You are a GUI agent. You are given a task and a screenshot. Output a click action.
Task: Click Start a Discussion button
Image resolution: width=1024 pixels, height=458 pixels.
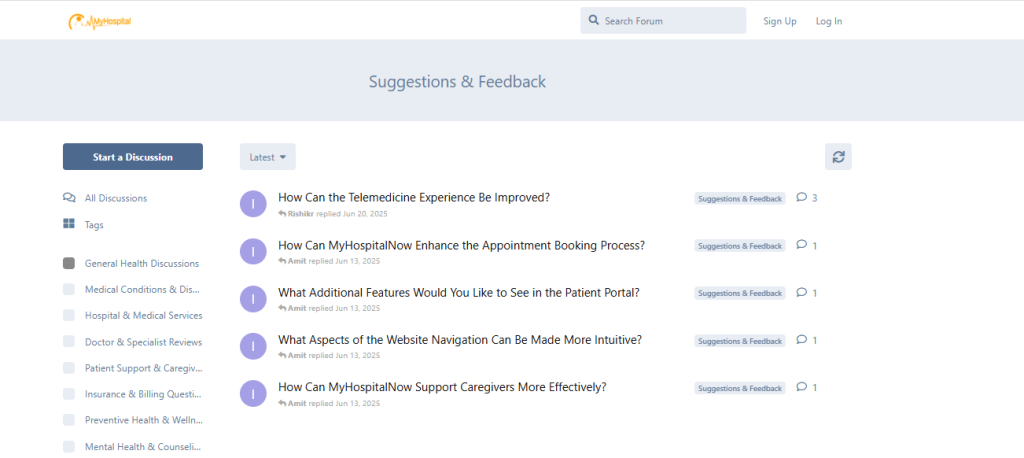(x=133, y=157)
